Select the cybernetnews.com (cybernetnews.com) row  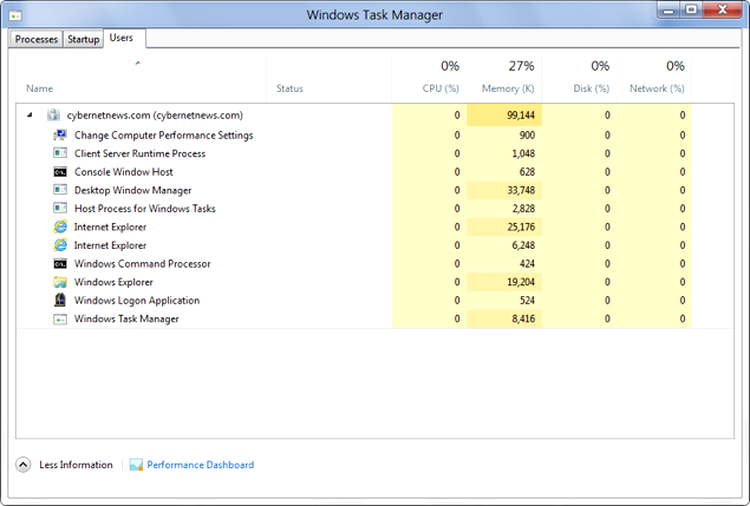click(375, 115)
